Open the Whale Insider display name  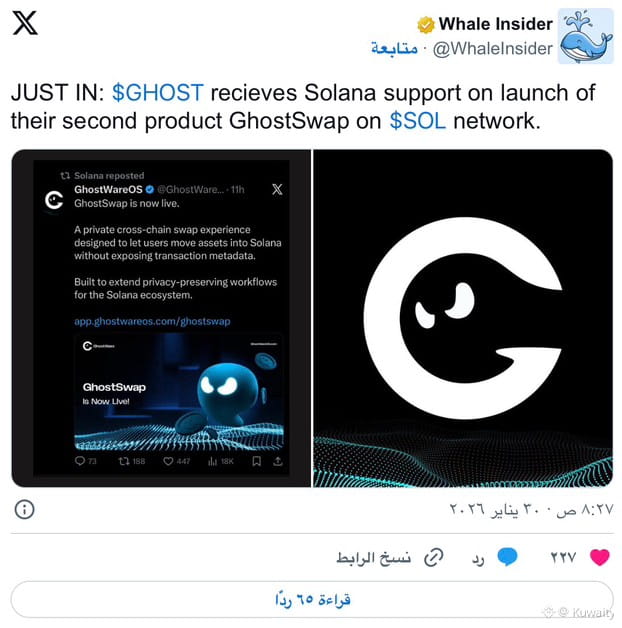pos(495,24)
